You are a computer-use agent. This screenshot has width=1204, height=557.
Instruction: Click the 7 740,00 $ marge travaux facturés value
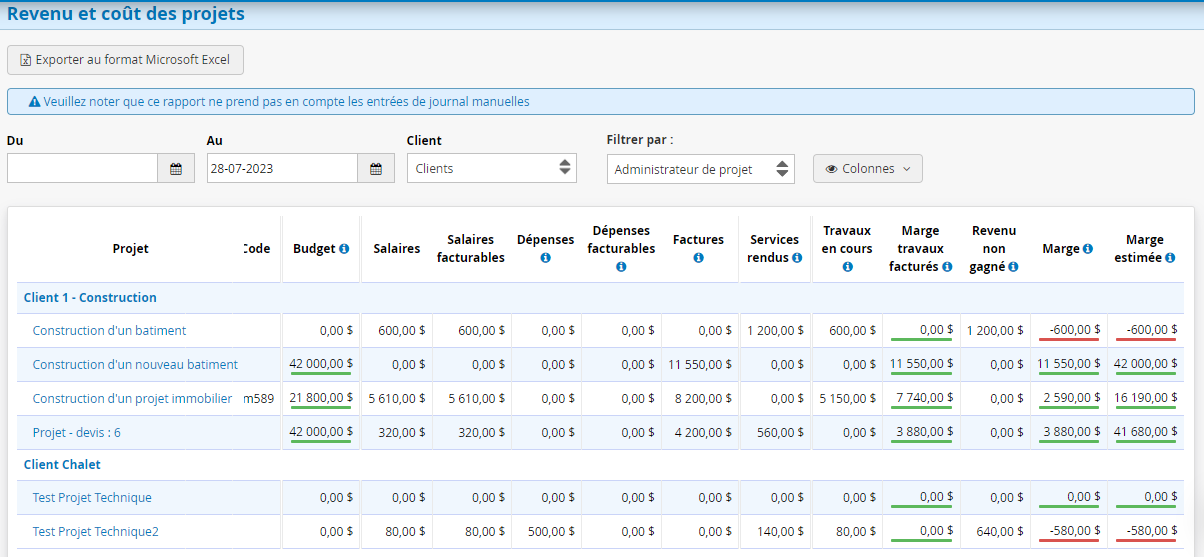[924, 398]
